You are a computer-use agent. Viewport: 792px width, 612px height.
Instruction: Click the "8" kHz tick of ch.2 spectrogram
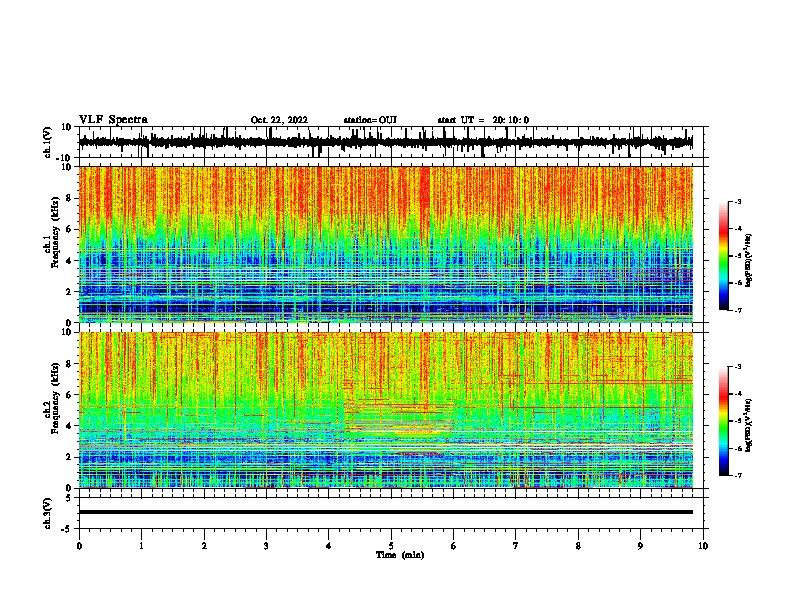[69, 364]
